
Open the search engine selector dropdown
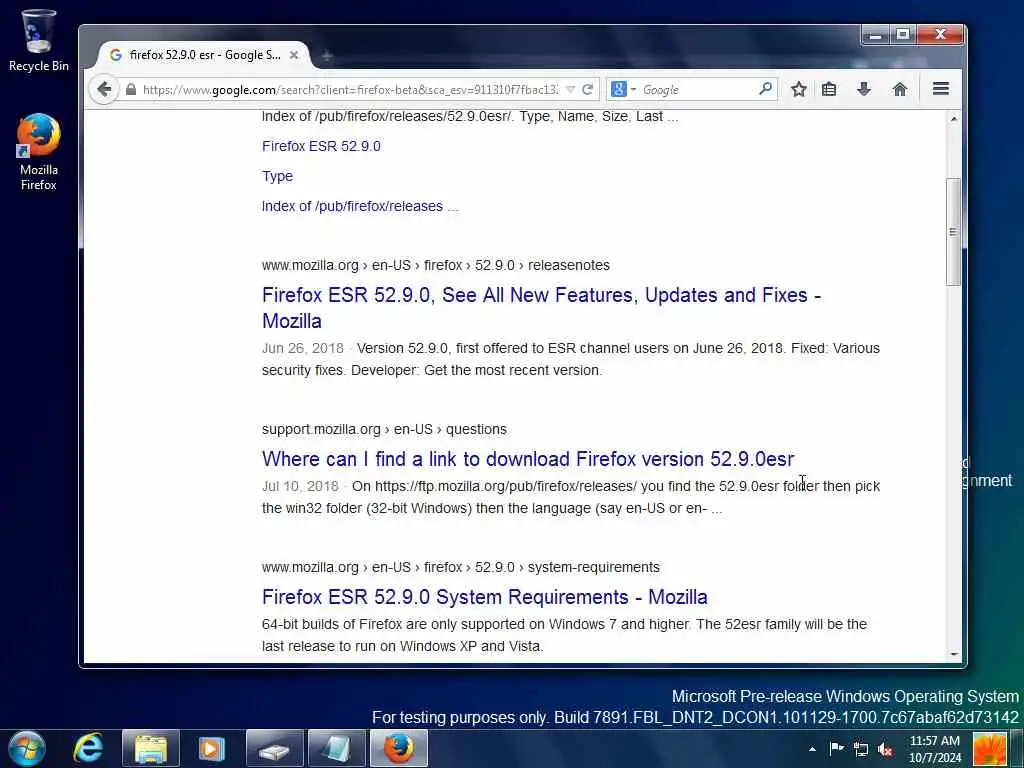623,89
